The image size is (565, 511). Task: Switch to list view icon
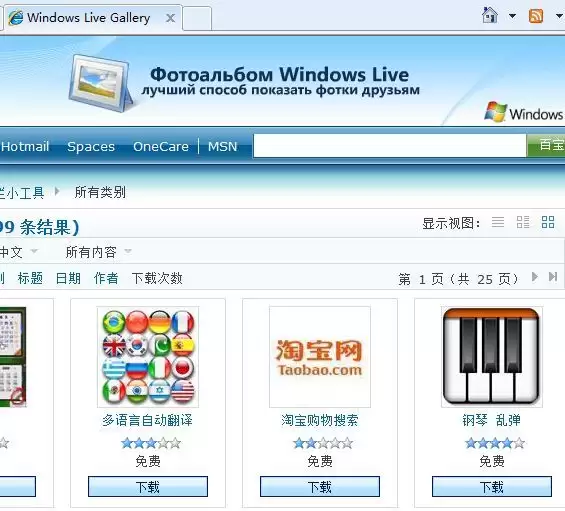pyautogui.click(x=498, y=222)
